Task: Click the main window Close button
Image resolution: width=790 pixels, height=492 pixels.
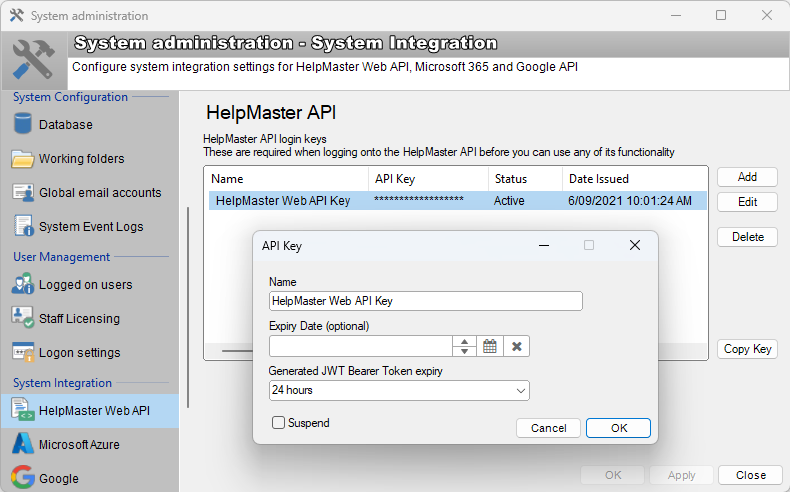Action: coord(750,475)
